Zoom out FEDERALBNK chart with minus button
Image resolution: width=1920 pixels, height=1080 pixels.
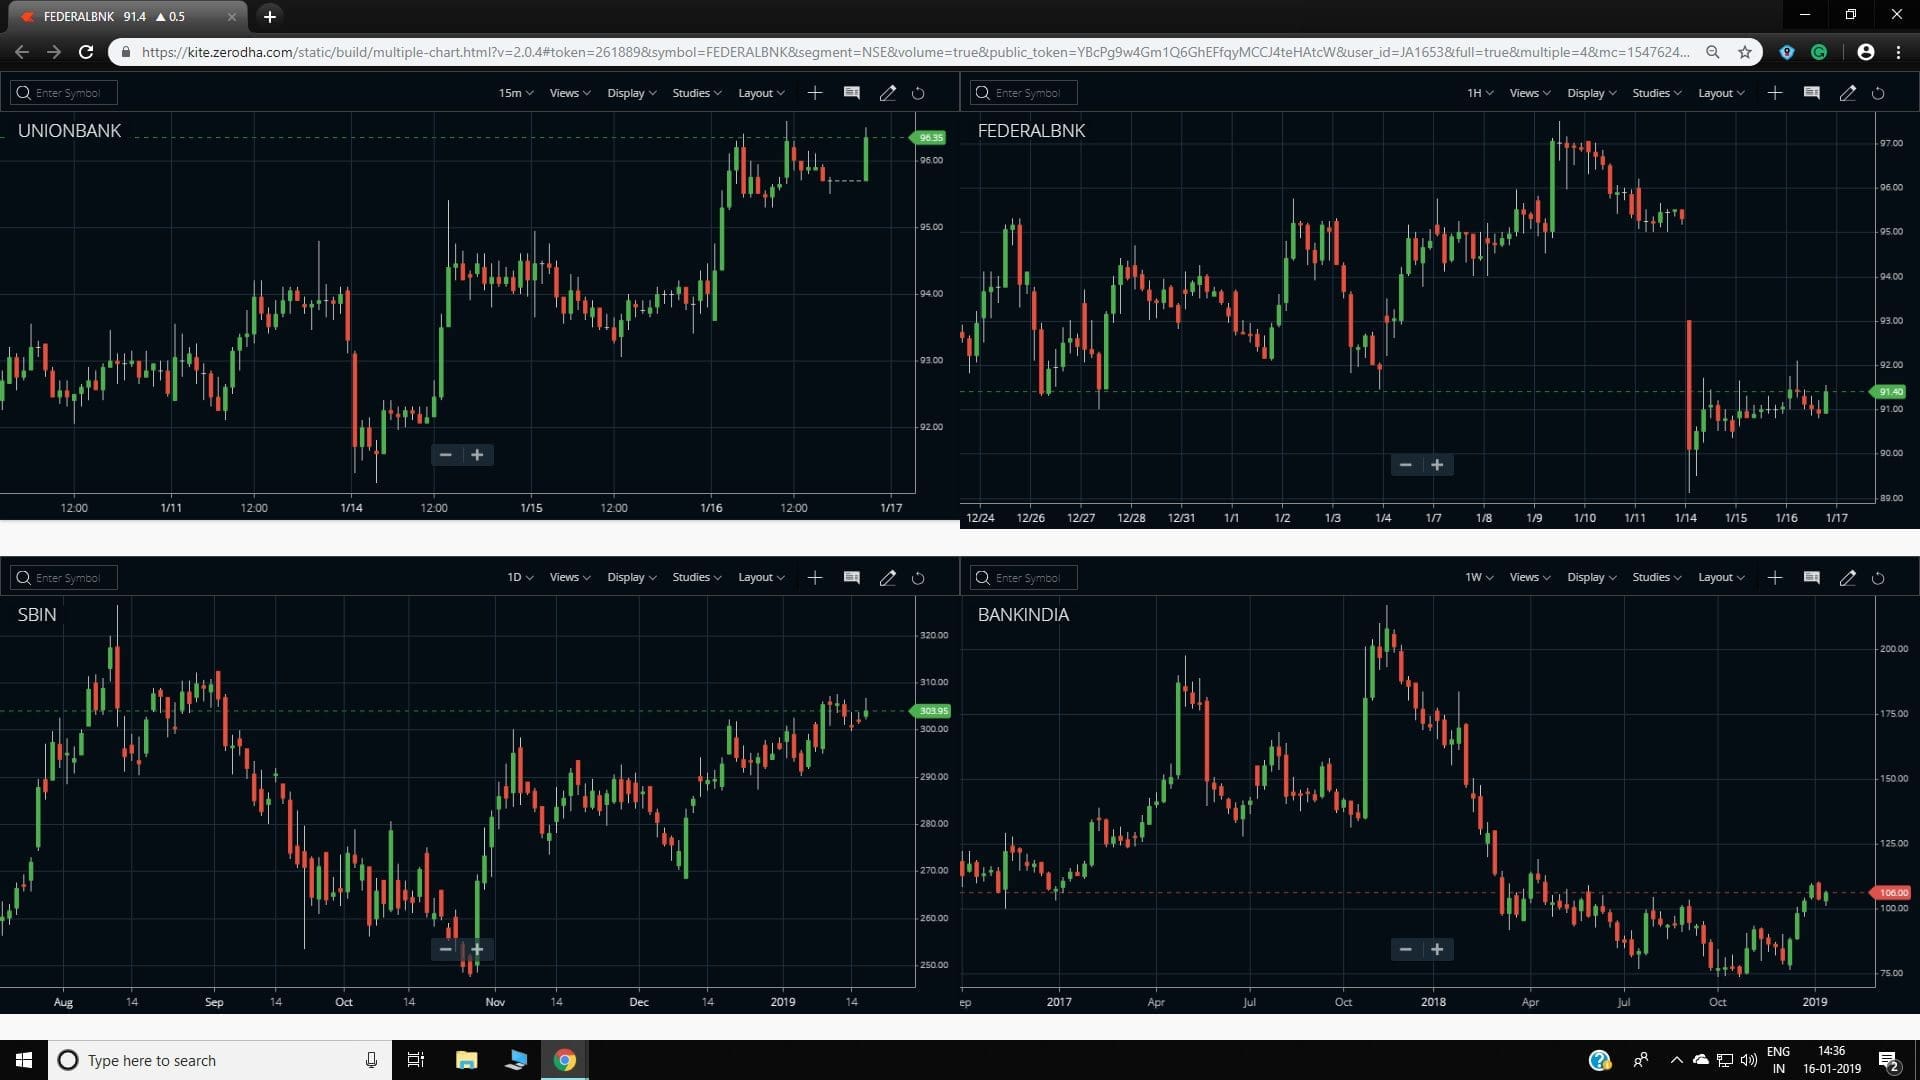(1406, 465)
